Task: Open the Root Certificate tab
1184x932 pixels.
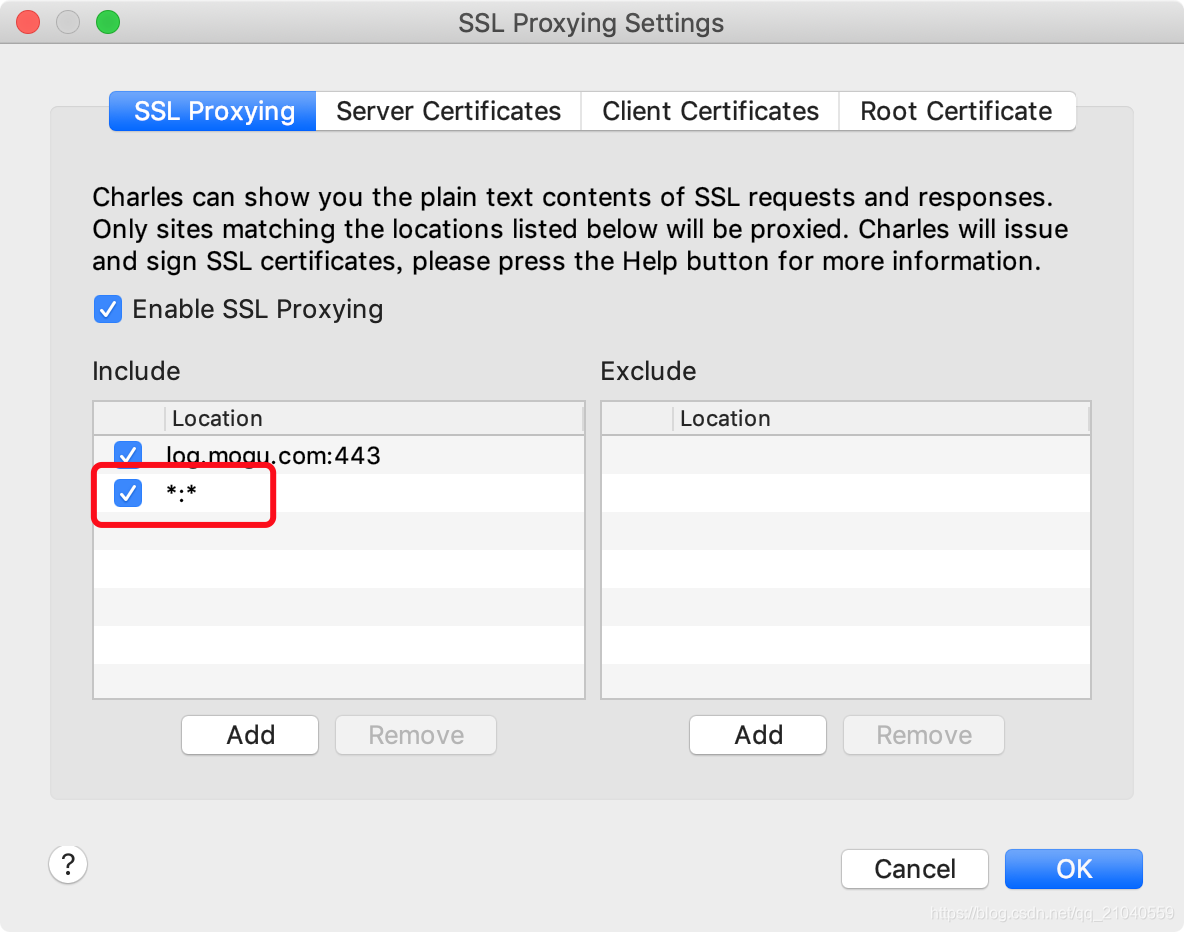Action: pos(957,111)
